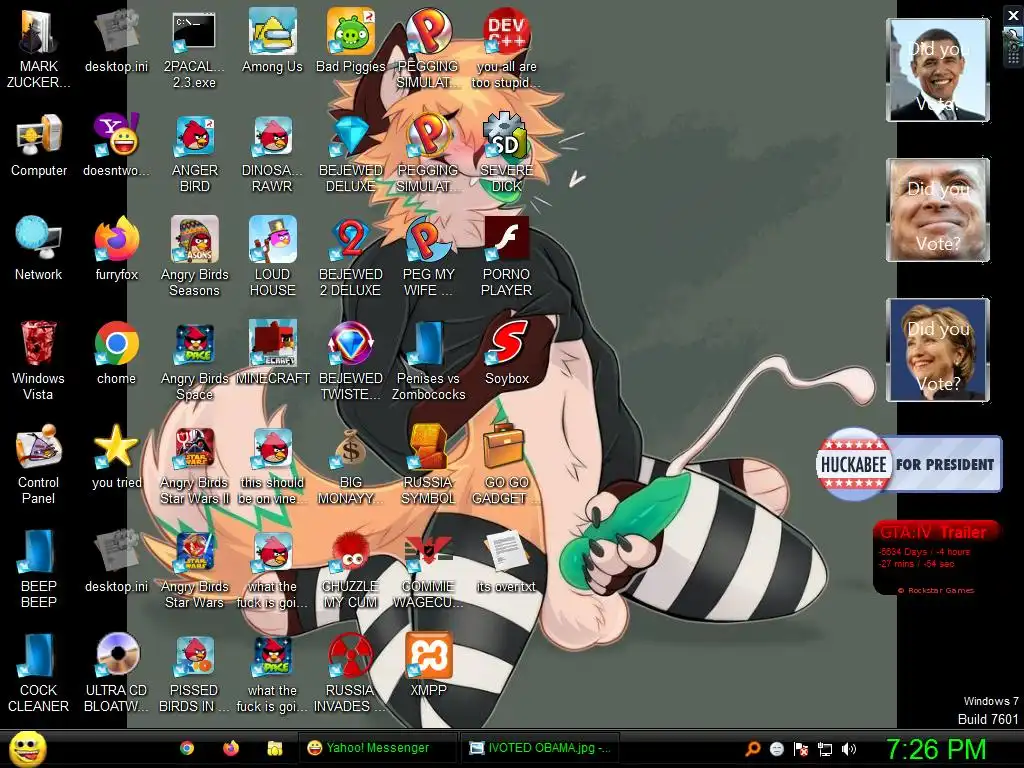The image size is (1024, 768).
Task: Select the 'chome' Chrome shortcut
Action: [116, 353]
